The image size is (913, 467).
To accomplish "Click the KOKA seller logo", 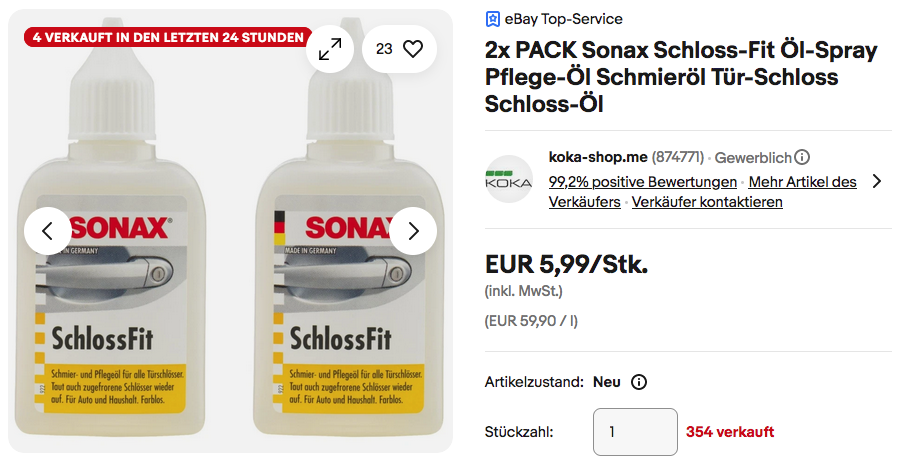I will pos(509,180).
